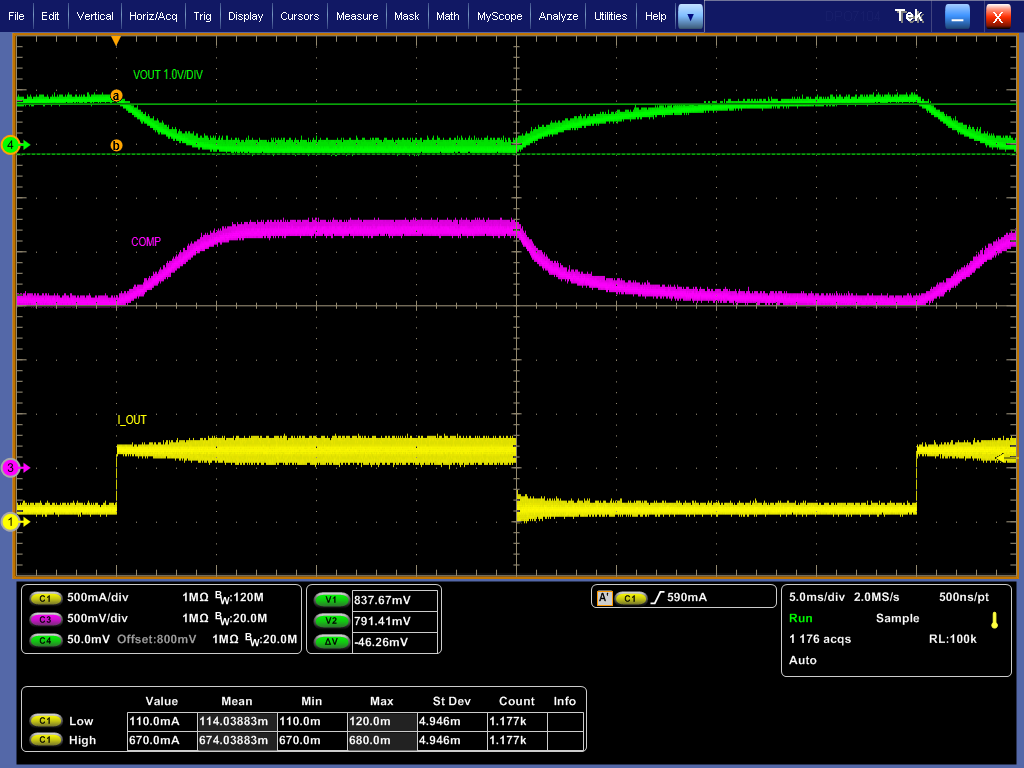Image resolution: width=1024 pixels, height=768 pixels.
Task: Click the Sample acquisition mode label
Action: click(x=897, y=618)
